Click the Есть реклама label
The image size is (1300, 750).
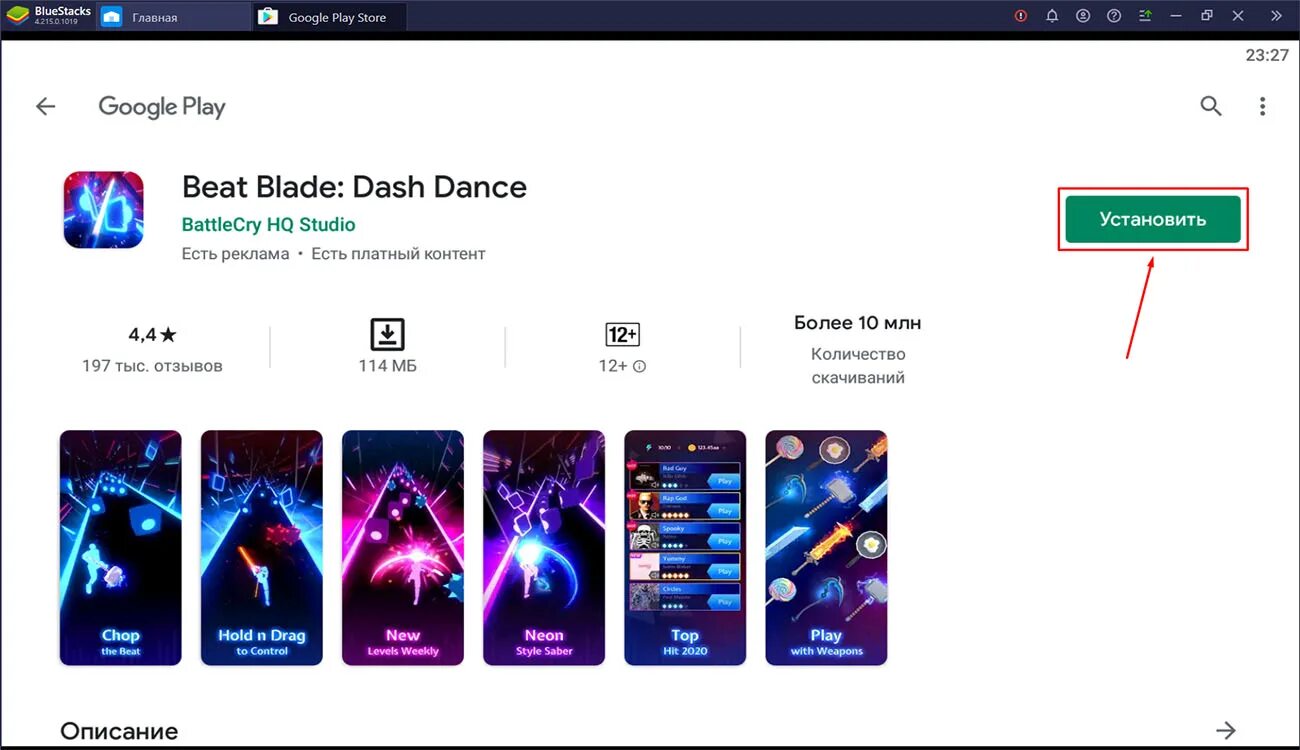point(235,254)
